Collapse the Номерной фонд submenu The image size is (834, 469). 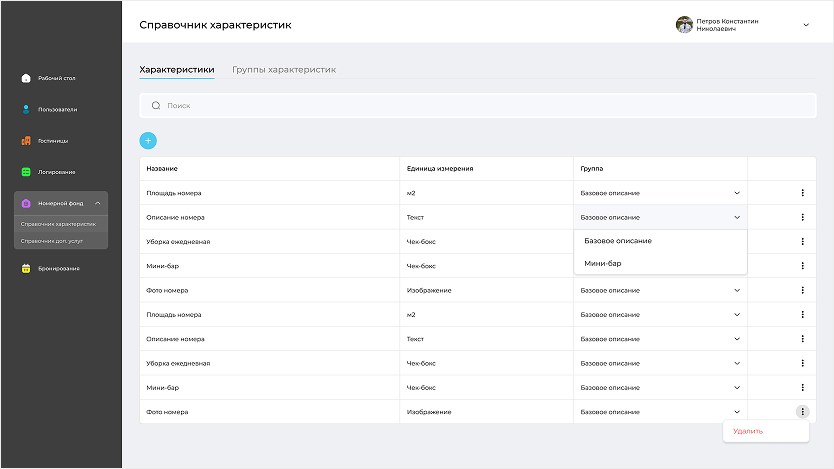[x=97, y=203]
